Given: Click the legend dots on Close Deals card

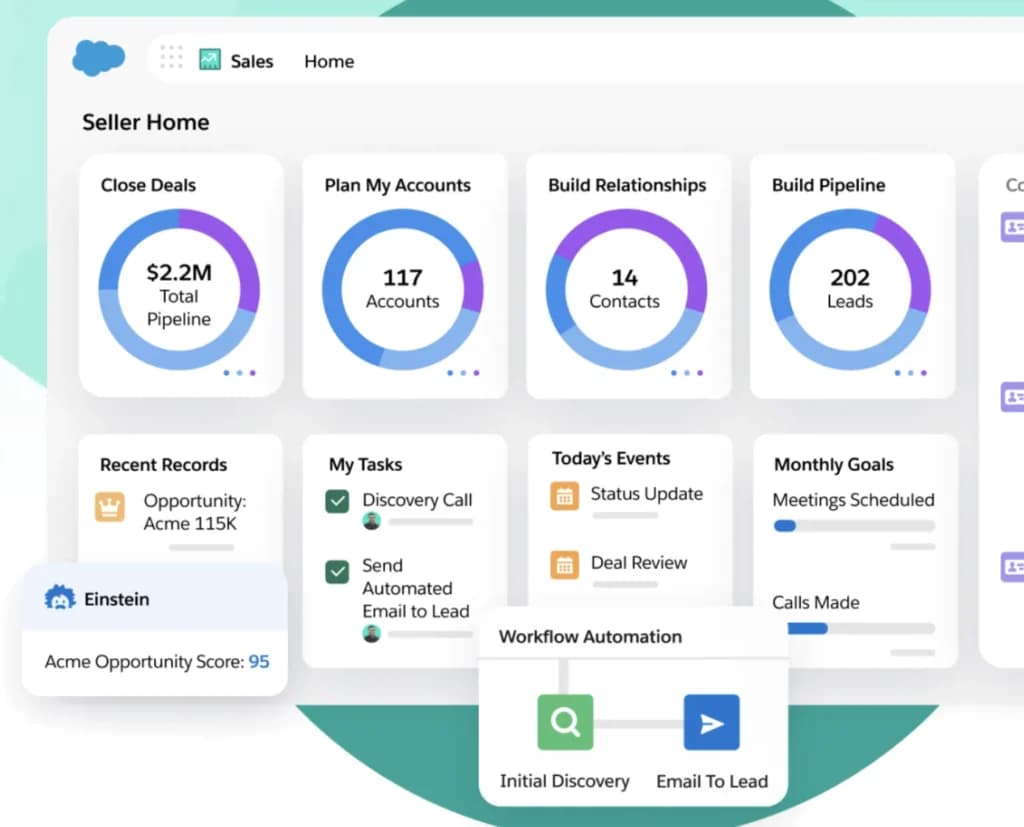Looking at the screenshot, I should point(240,373).
